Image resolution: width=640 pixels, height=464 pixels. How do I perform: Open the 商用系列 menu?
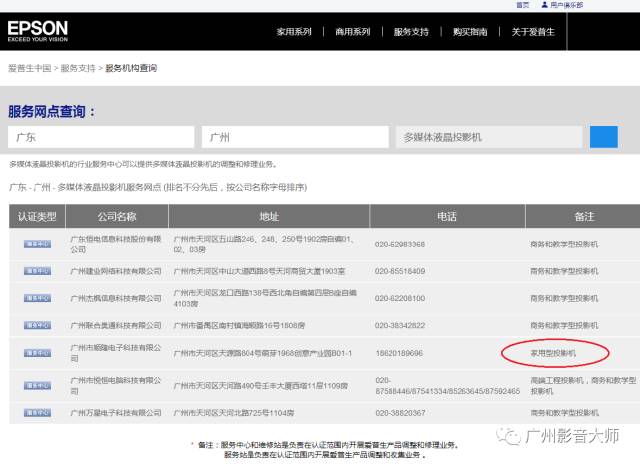[x=353, y=32]
